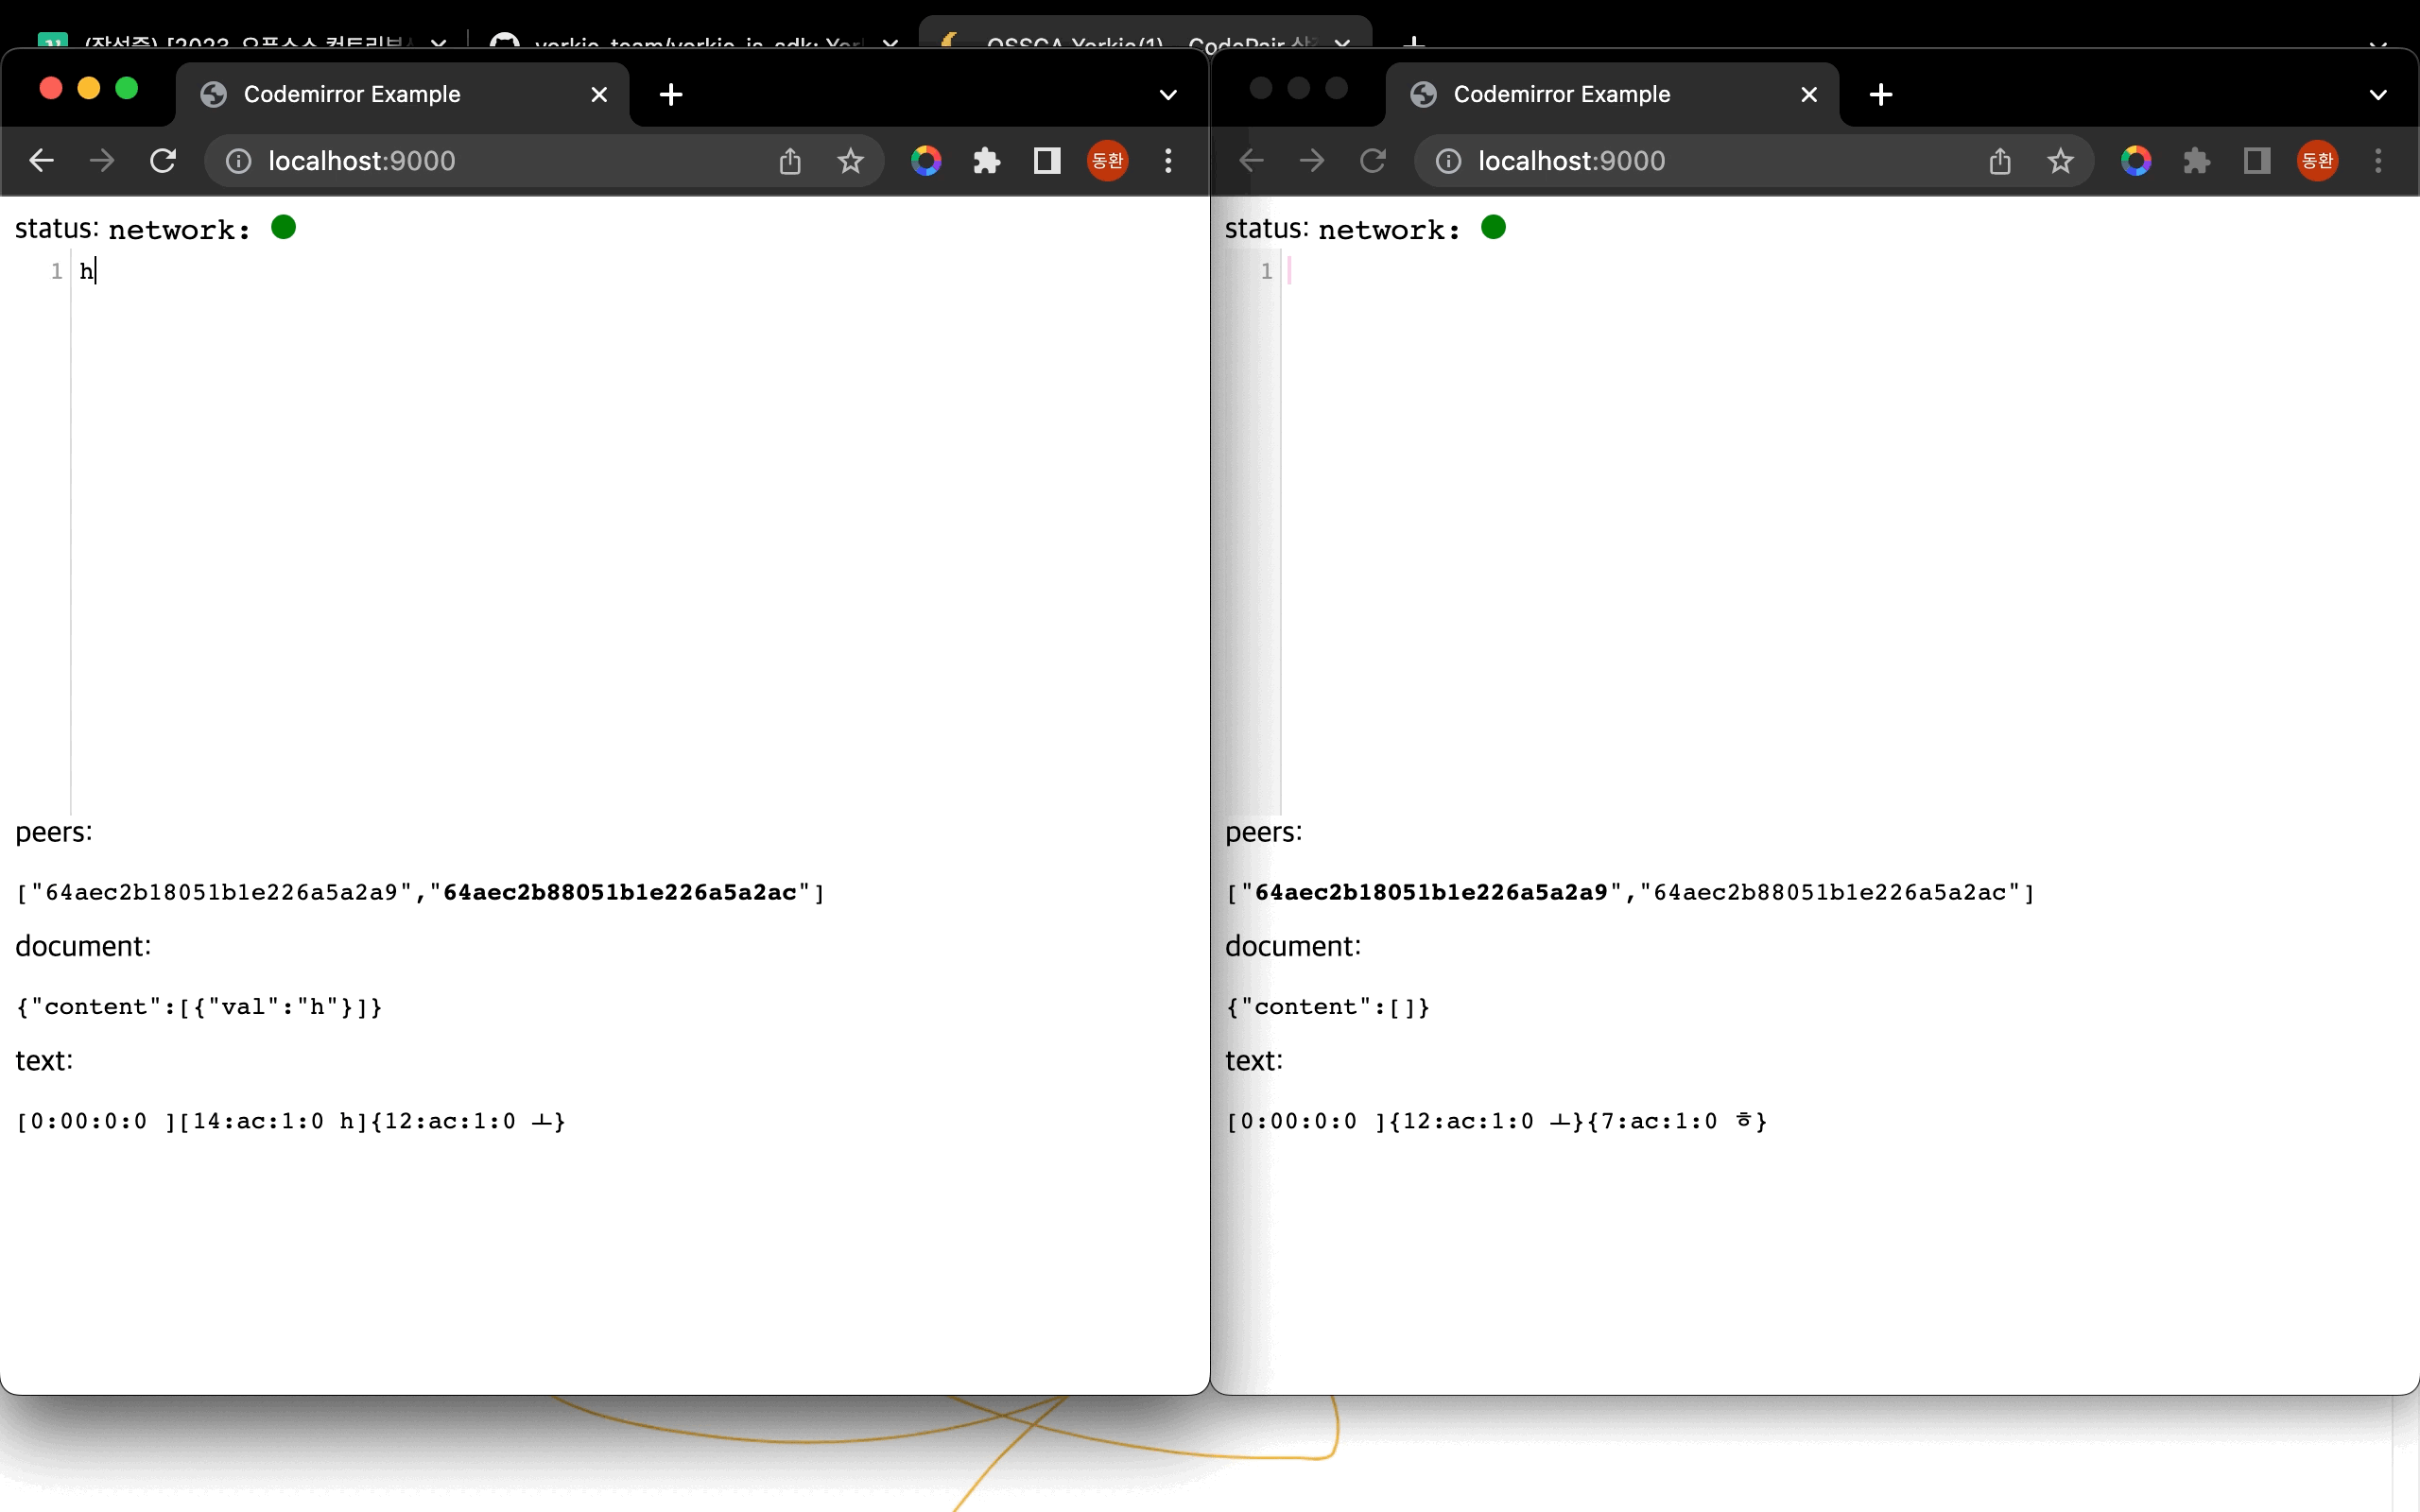The image size is (2420, 1512).
Task: Open Chrome three-dot menu in left window
Action: pyautogui.click(x=1168, y=161)
